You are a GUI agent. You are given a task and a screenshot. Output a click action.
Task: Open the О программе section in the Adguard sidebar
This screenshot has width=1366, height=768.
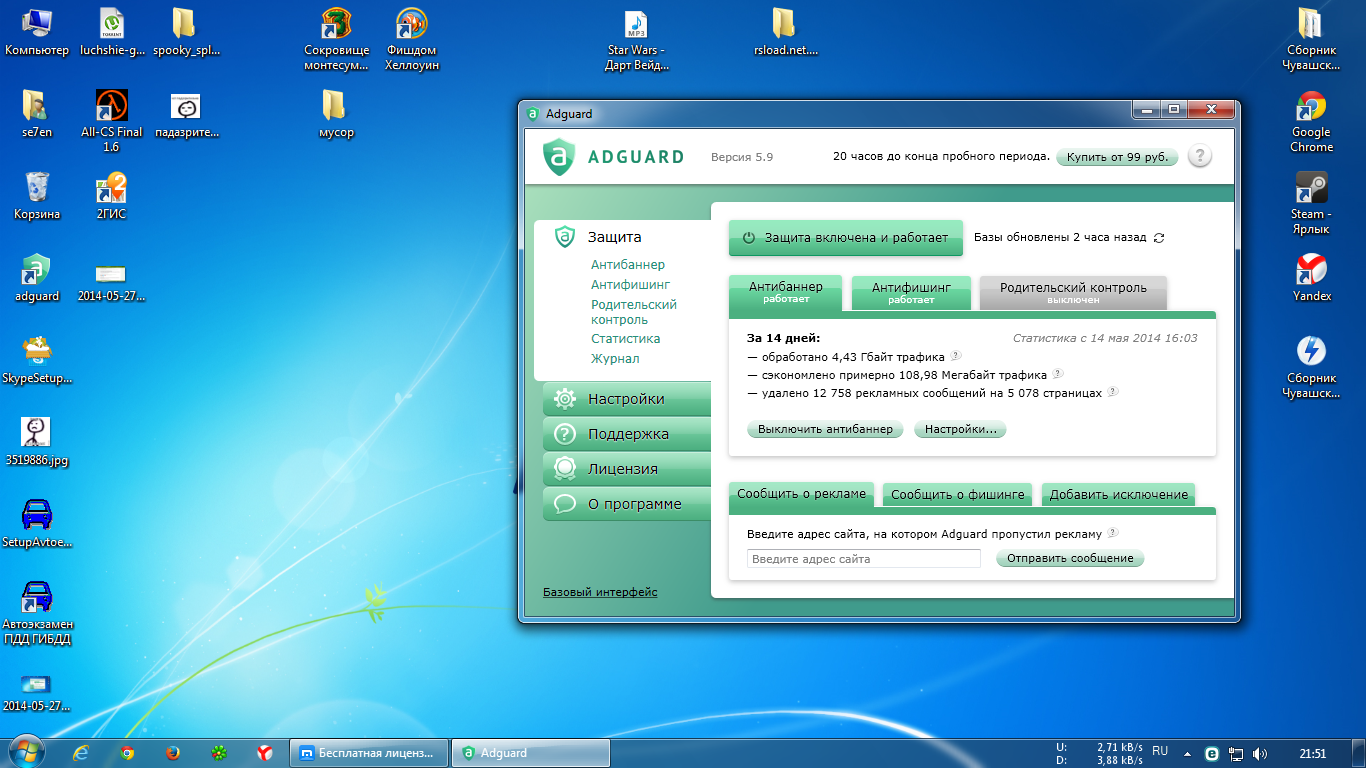coord(627,504)
